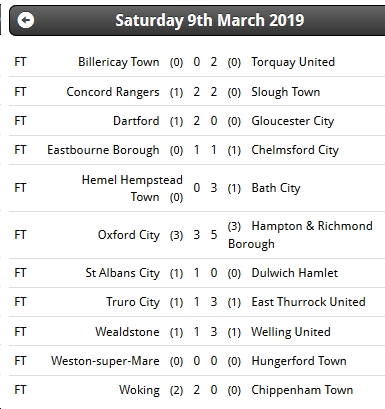Open the Wealdstone versus Welling United match row
Image resolution: width=385 pixels, height=409 pixels.
point(197,332)
